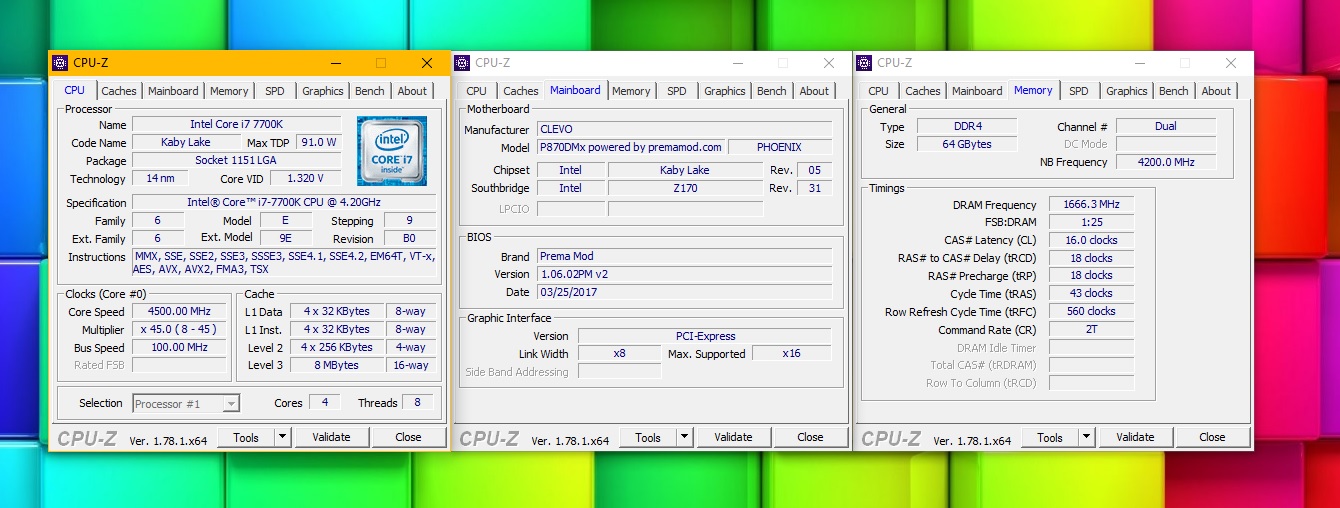
Task: Click the title bar icon of the Mainboard window
Action: point(462,63)
